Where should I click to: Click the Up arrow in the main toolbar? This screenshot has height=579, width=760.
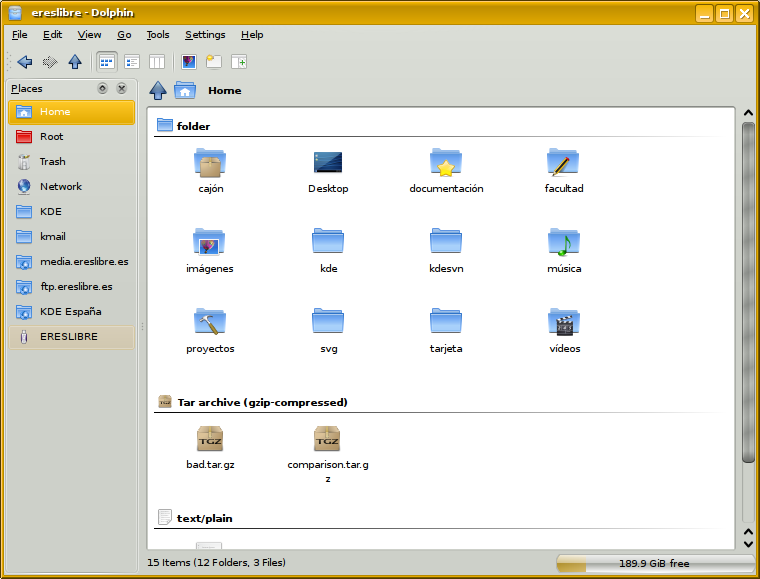(x=75, y=62)
